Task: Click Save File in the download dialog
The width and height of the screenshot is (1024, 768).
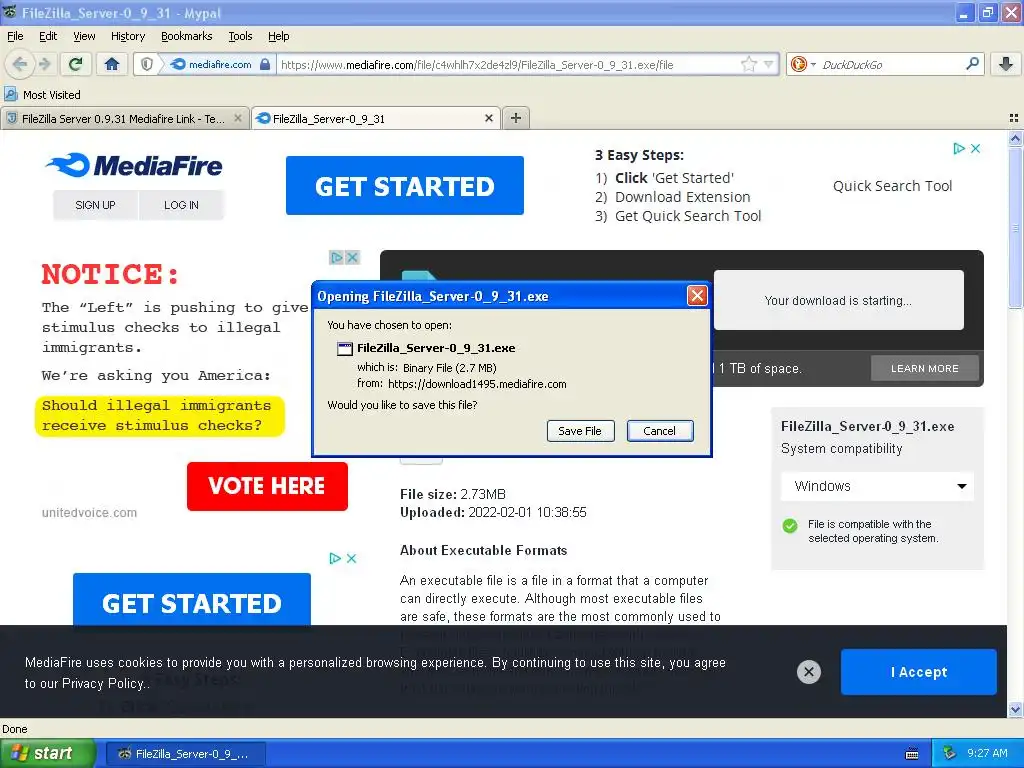Action: pos(580,431)
